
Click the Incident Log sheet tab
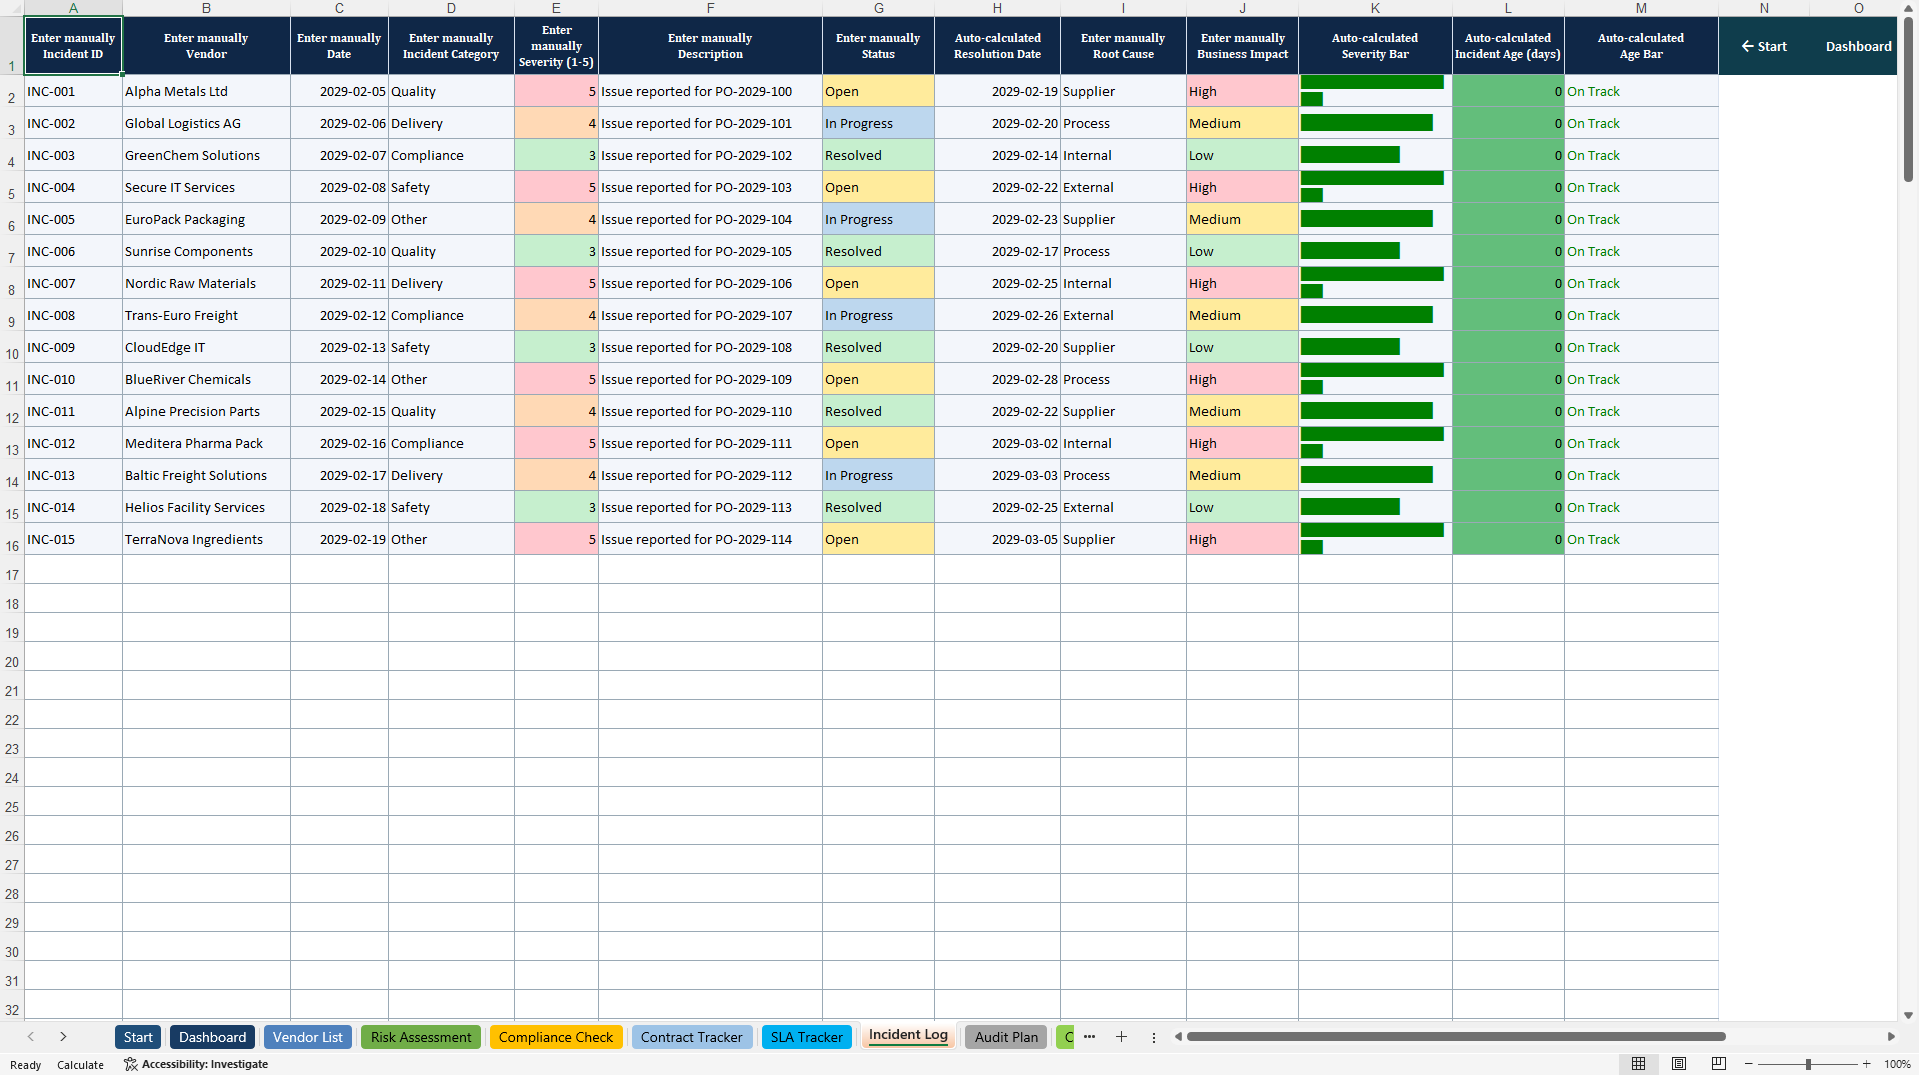908,1036
